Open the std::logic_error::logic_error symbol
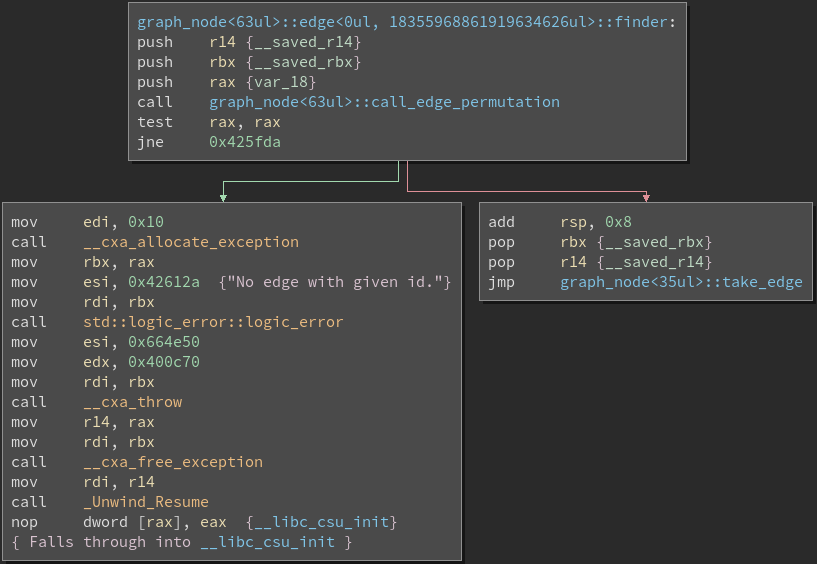The height and width of the screenshot is (564, 817). coord(213,322)
